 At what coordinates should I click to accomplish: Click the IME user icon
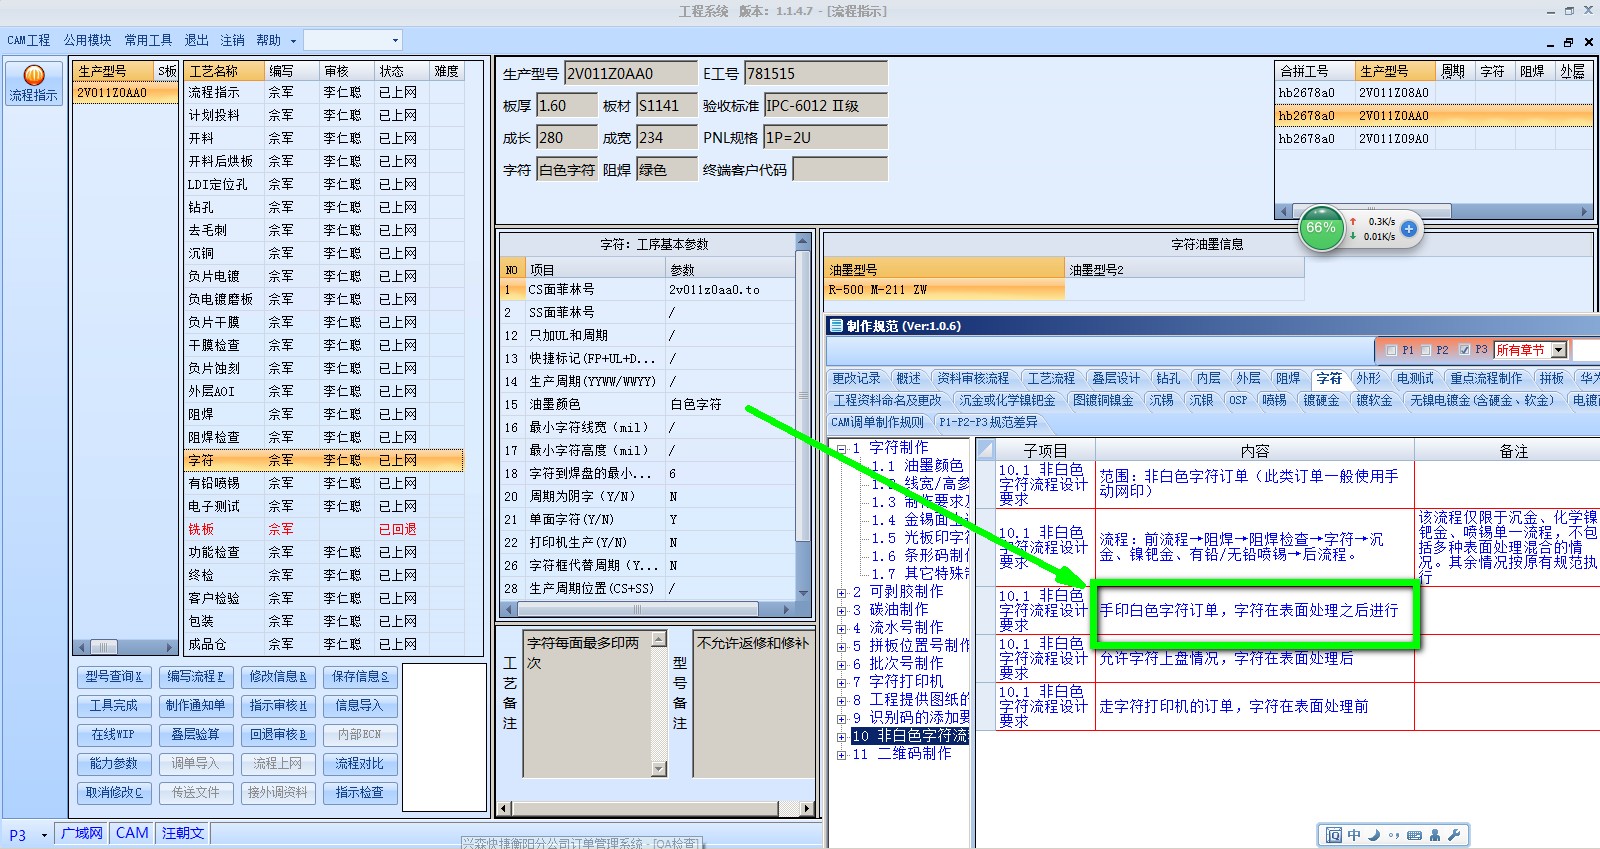click(x=1435, y=835)
